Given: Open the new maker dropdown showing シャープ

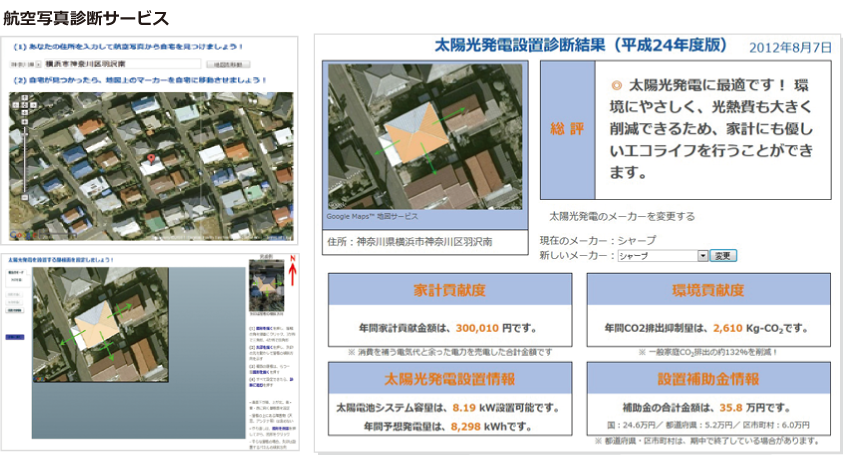Looking at the screenshot, I should click(x=662, y=256).
